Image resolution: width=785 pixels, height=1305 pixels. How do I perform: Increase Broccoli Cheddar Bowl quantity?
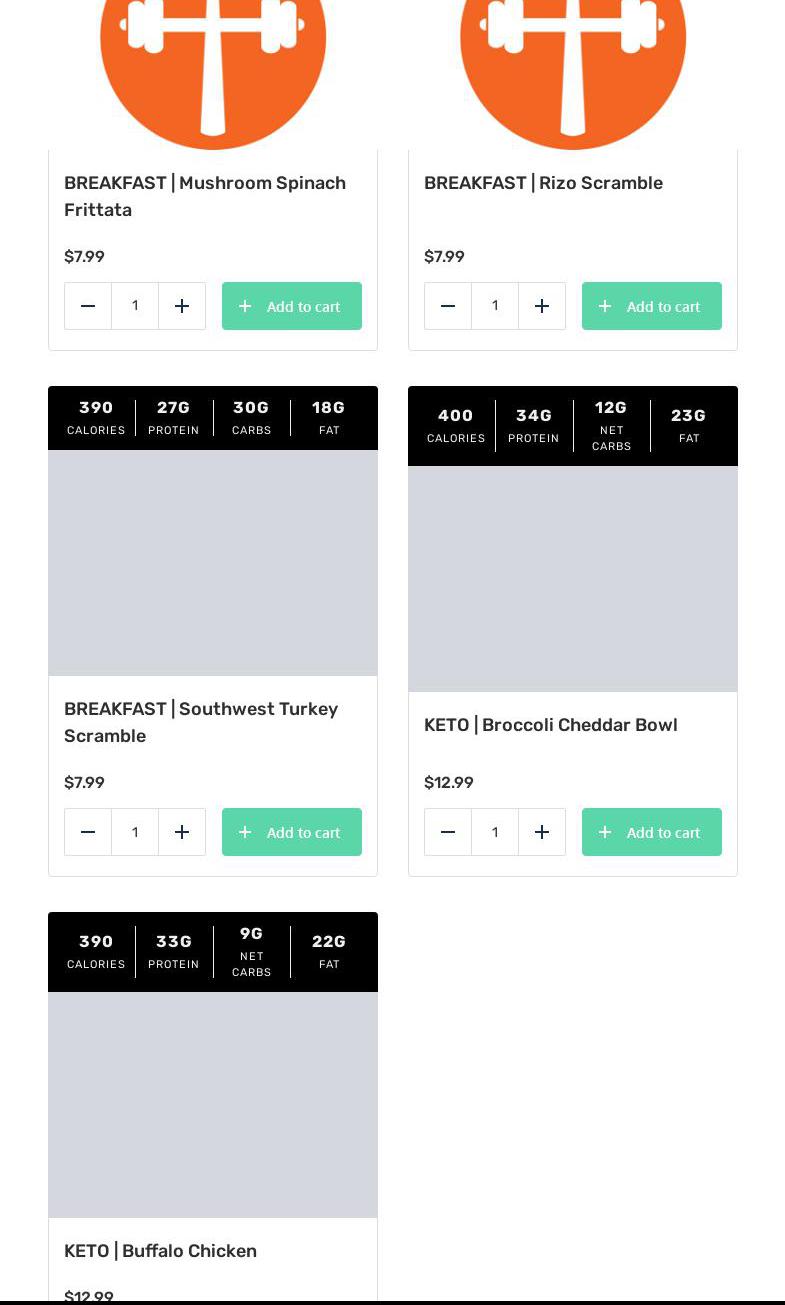point(542,832)
